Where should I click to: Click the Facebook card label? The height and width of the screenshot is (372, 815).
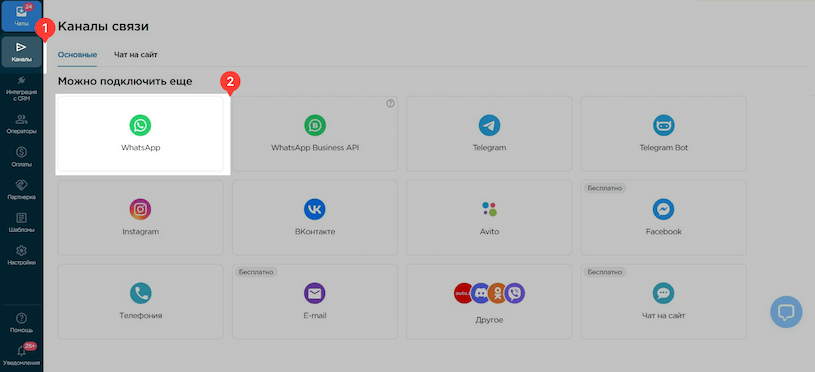click(663, 232)
